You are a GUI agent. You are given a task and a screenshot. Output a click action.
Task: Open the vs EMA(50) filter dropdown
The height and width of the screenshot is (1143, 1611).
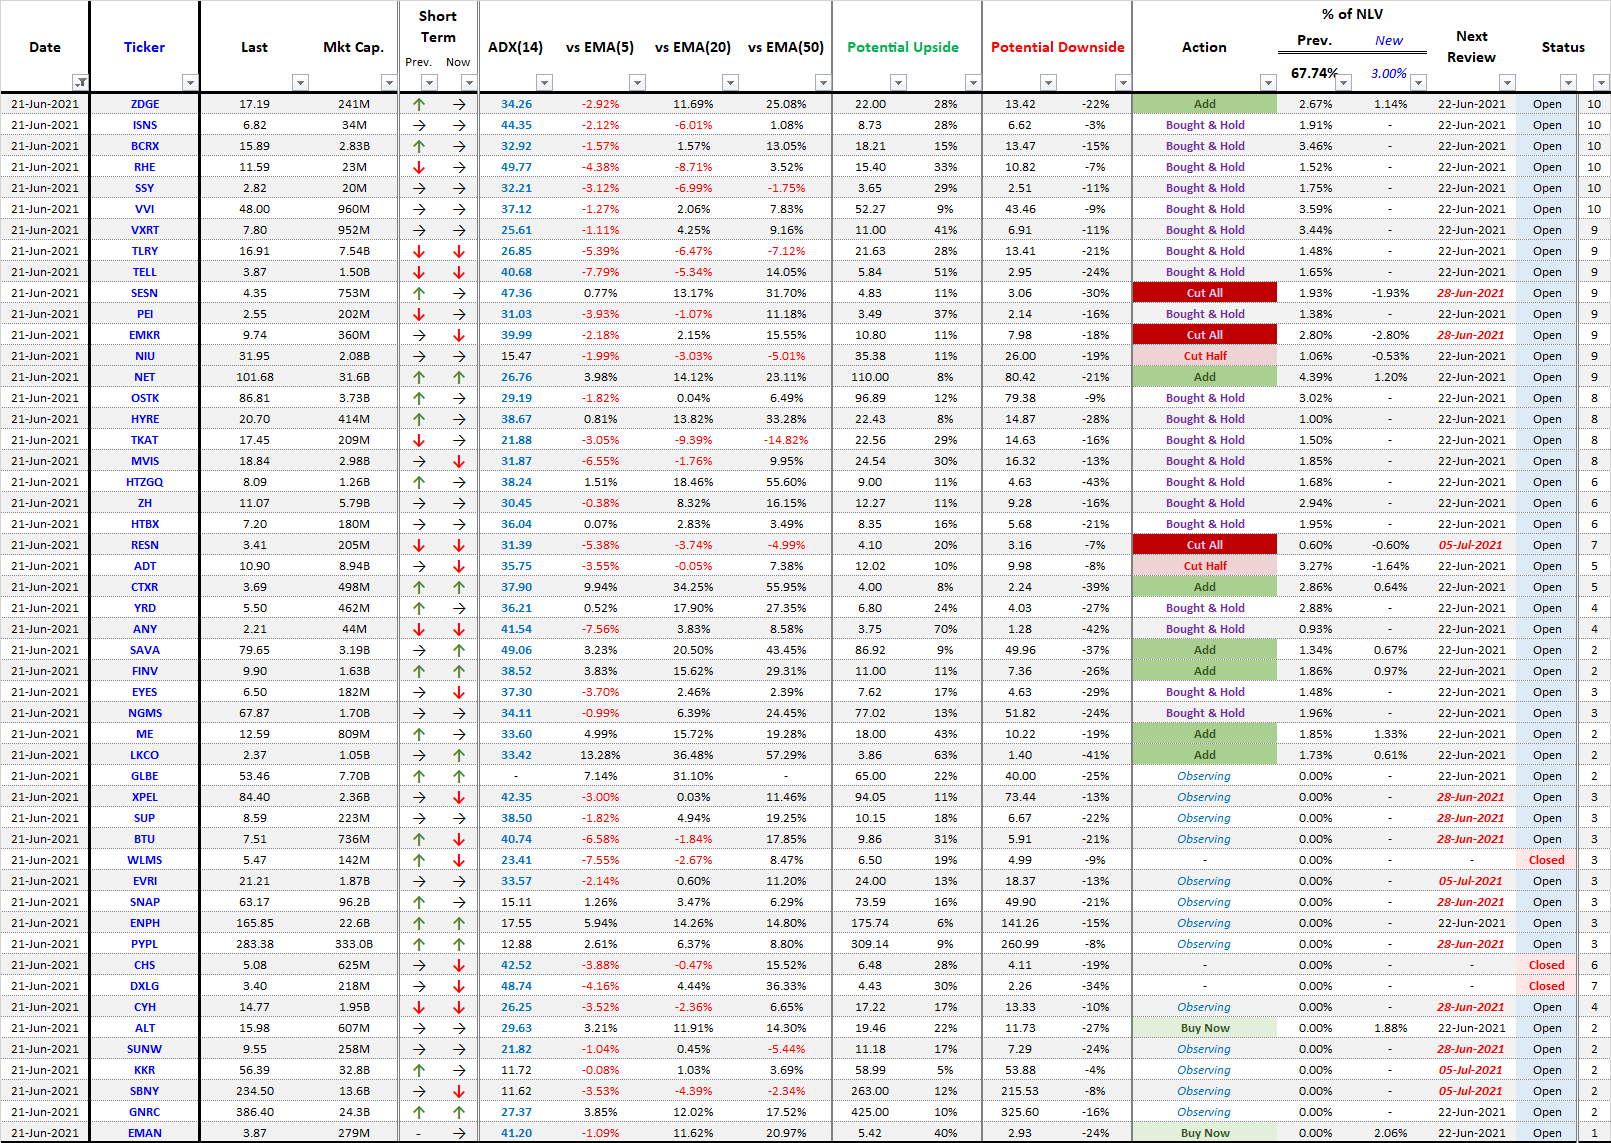822,82
